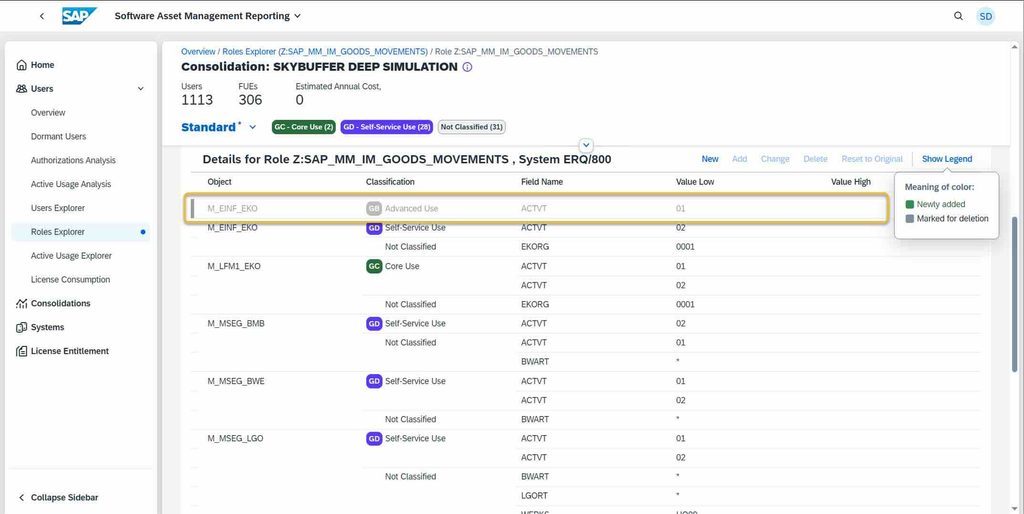
Task: Collapse the Users sidebar section
Action: pyautogui.click(x=140, y=89)
